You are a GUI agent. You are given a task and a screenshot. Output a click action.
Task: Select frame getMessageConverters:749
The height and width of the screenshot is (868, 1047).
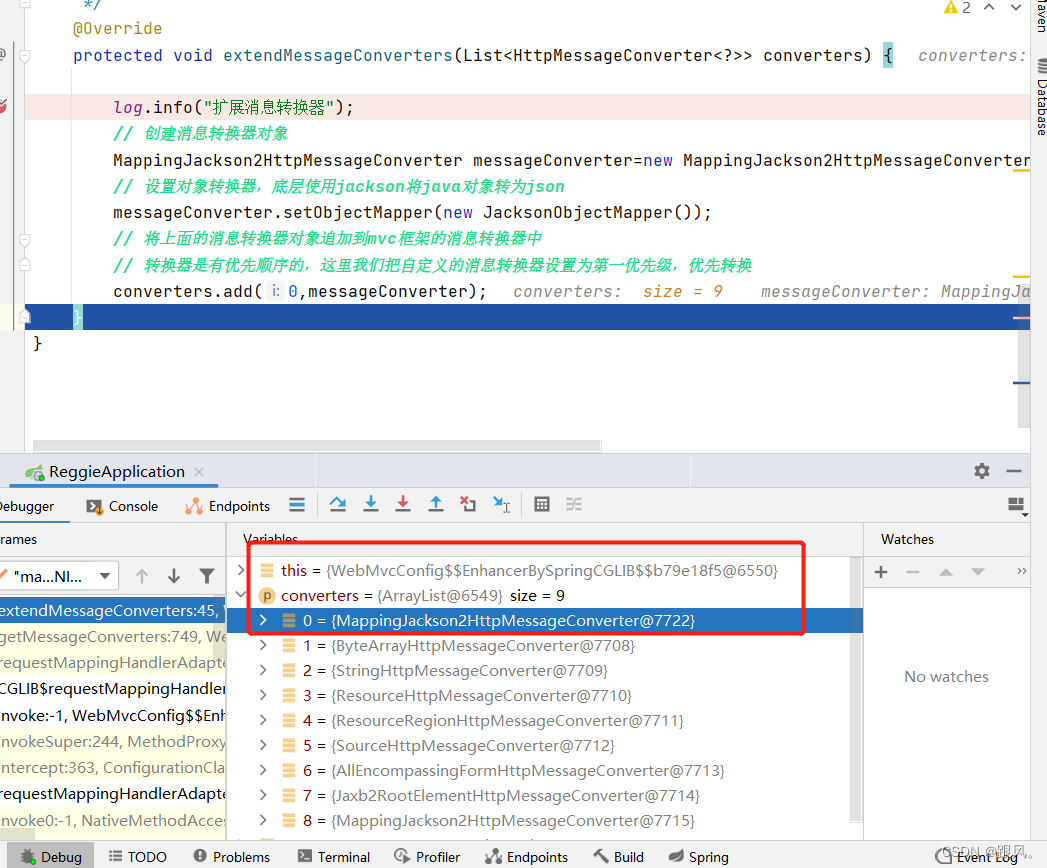tap(112, 636)
